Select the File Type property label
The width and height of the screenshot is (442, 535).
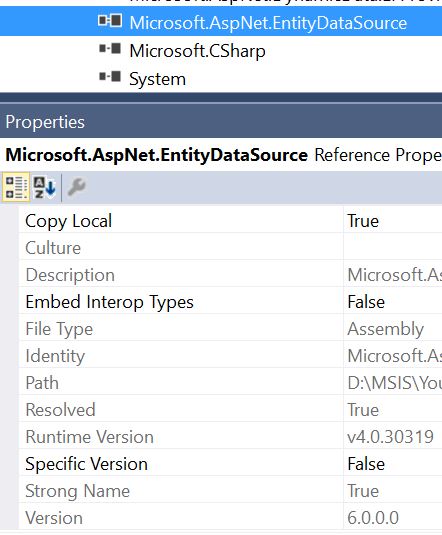click(x=59, y=329)
